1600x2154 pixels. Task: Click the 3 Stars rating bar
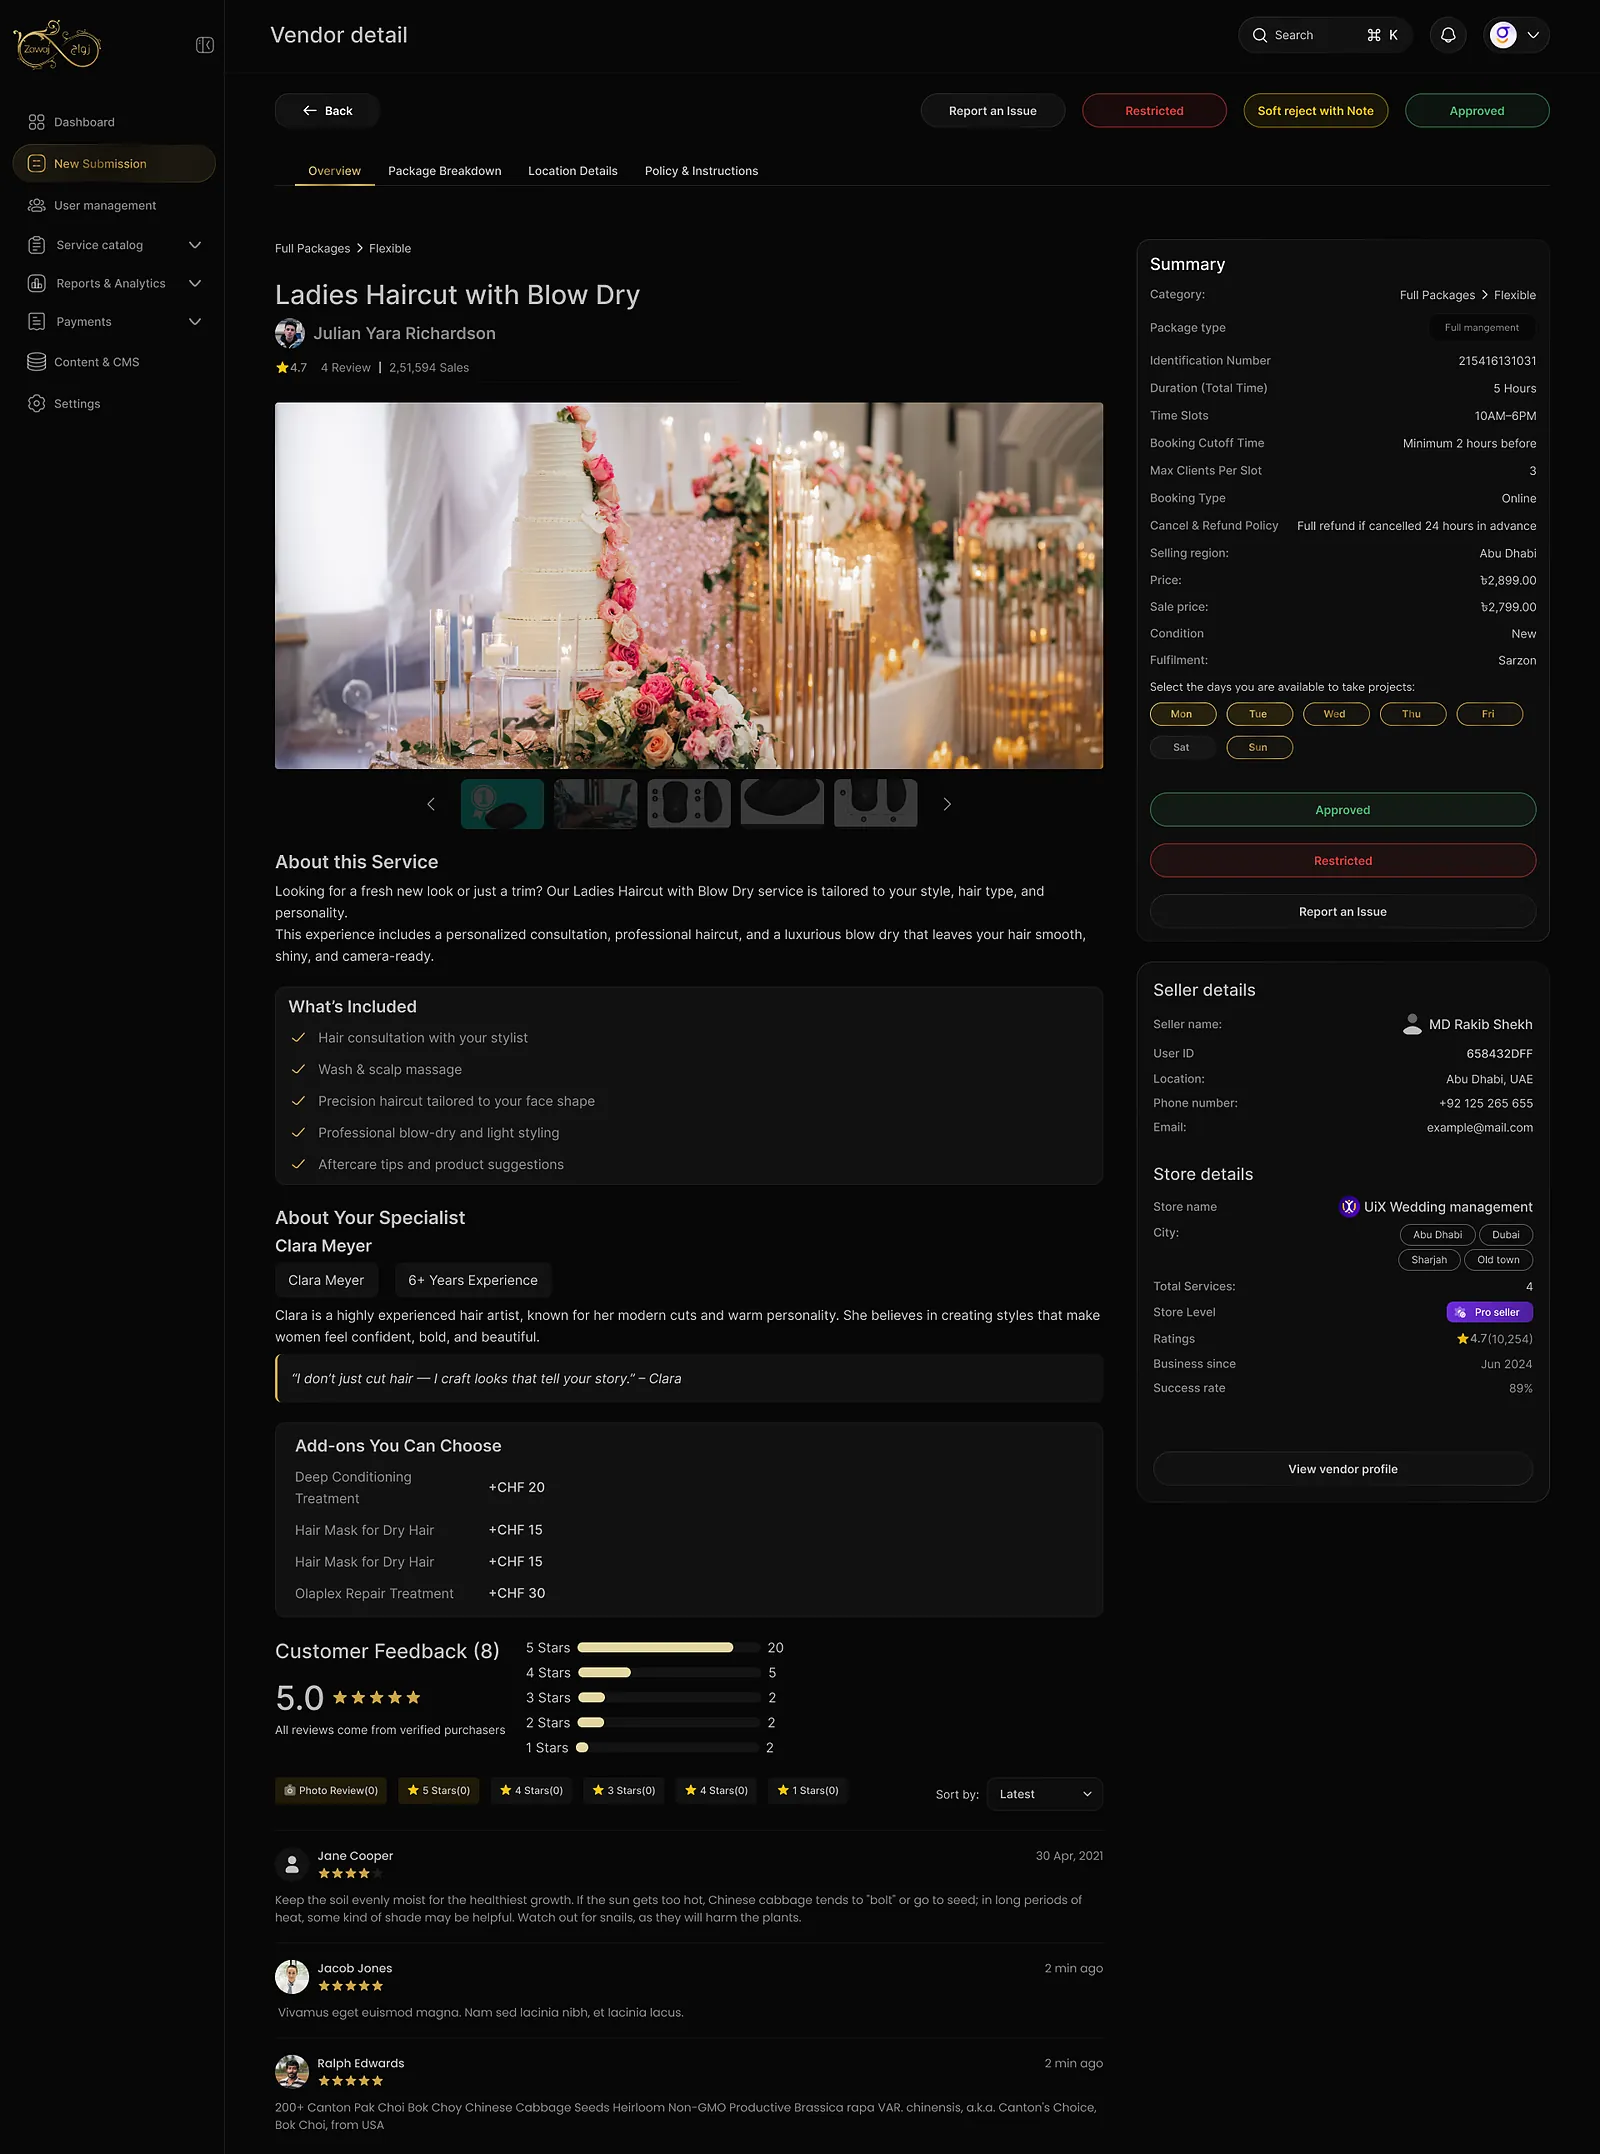[668, 1697]
